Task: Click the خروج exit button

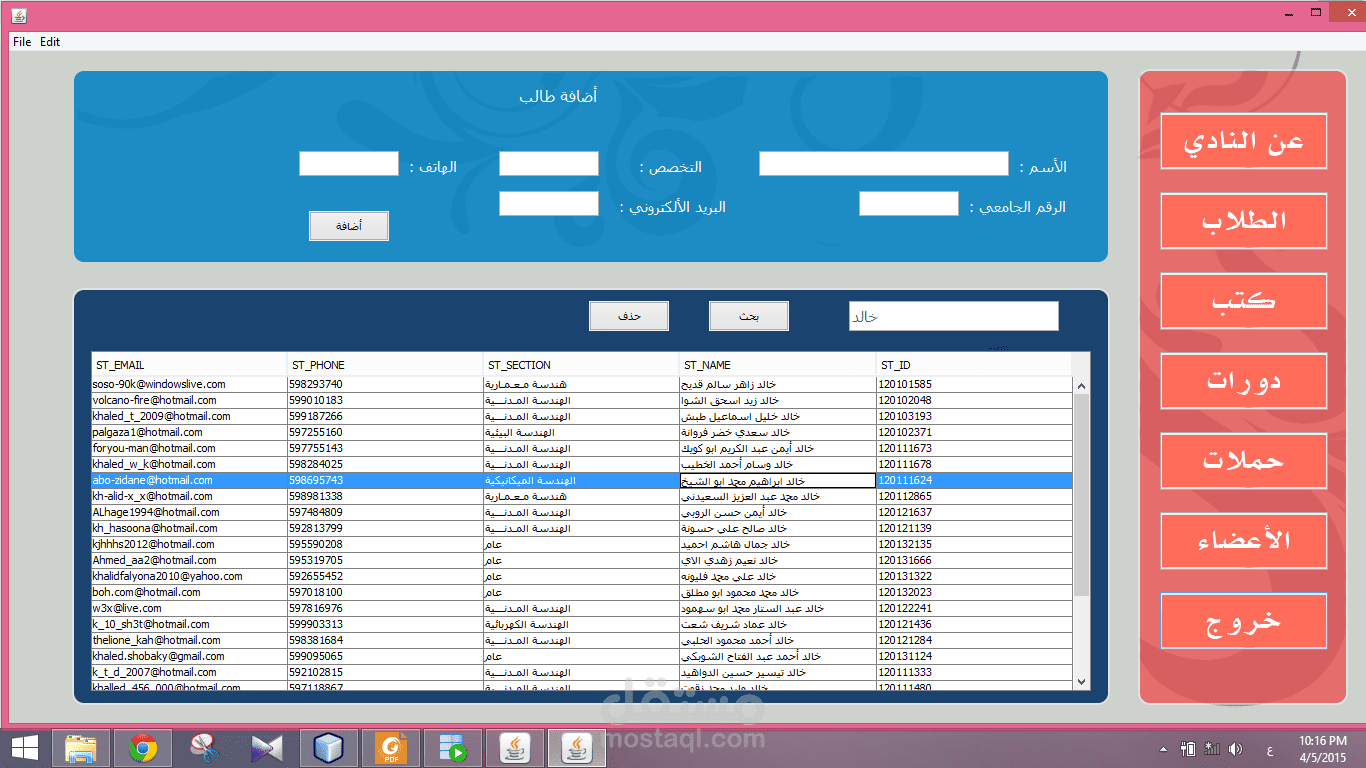Action: pos(1244,621)
